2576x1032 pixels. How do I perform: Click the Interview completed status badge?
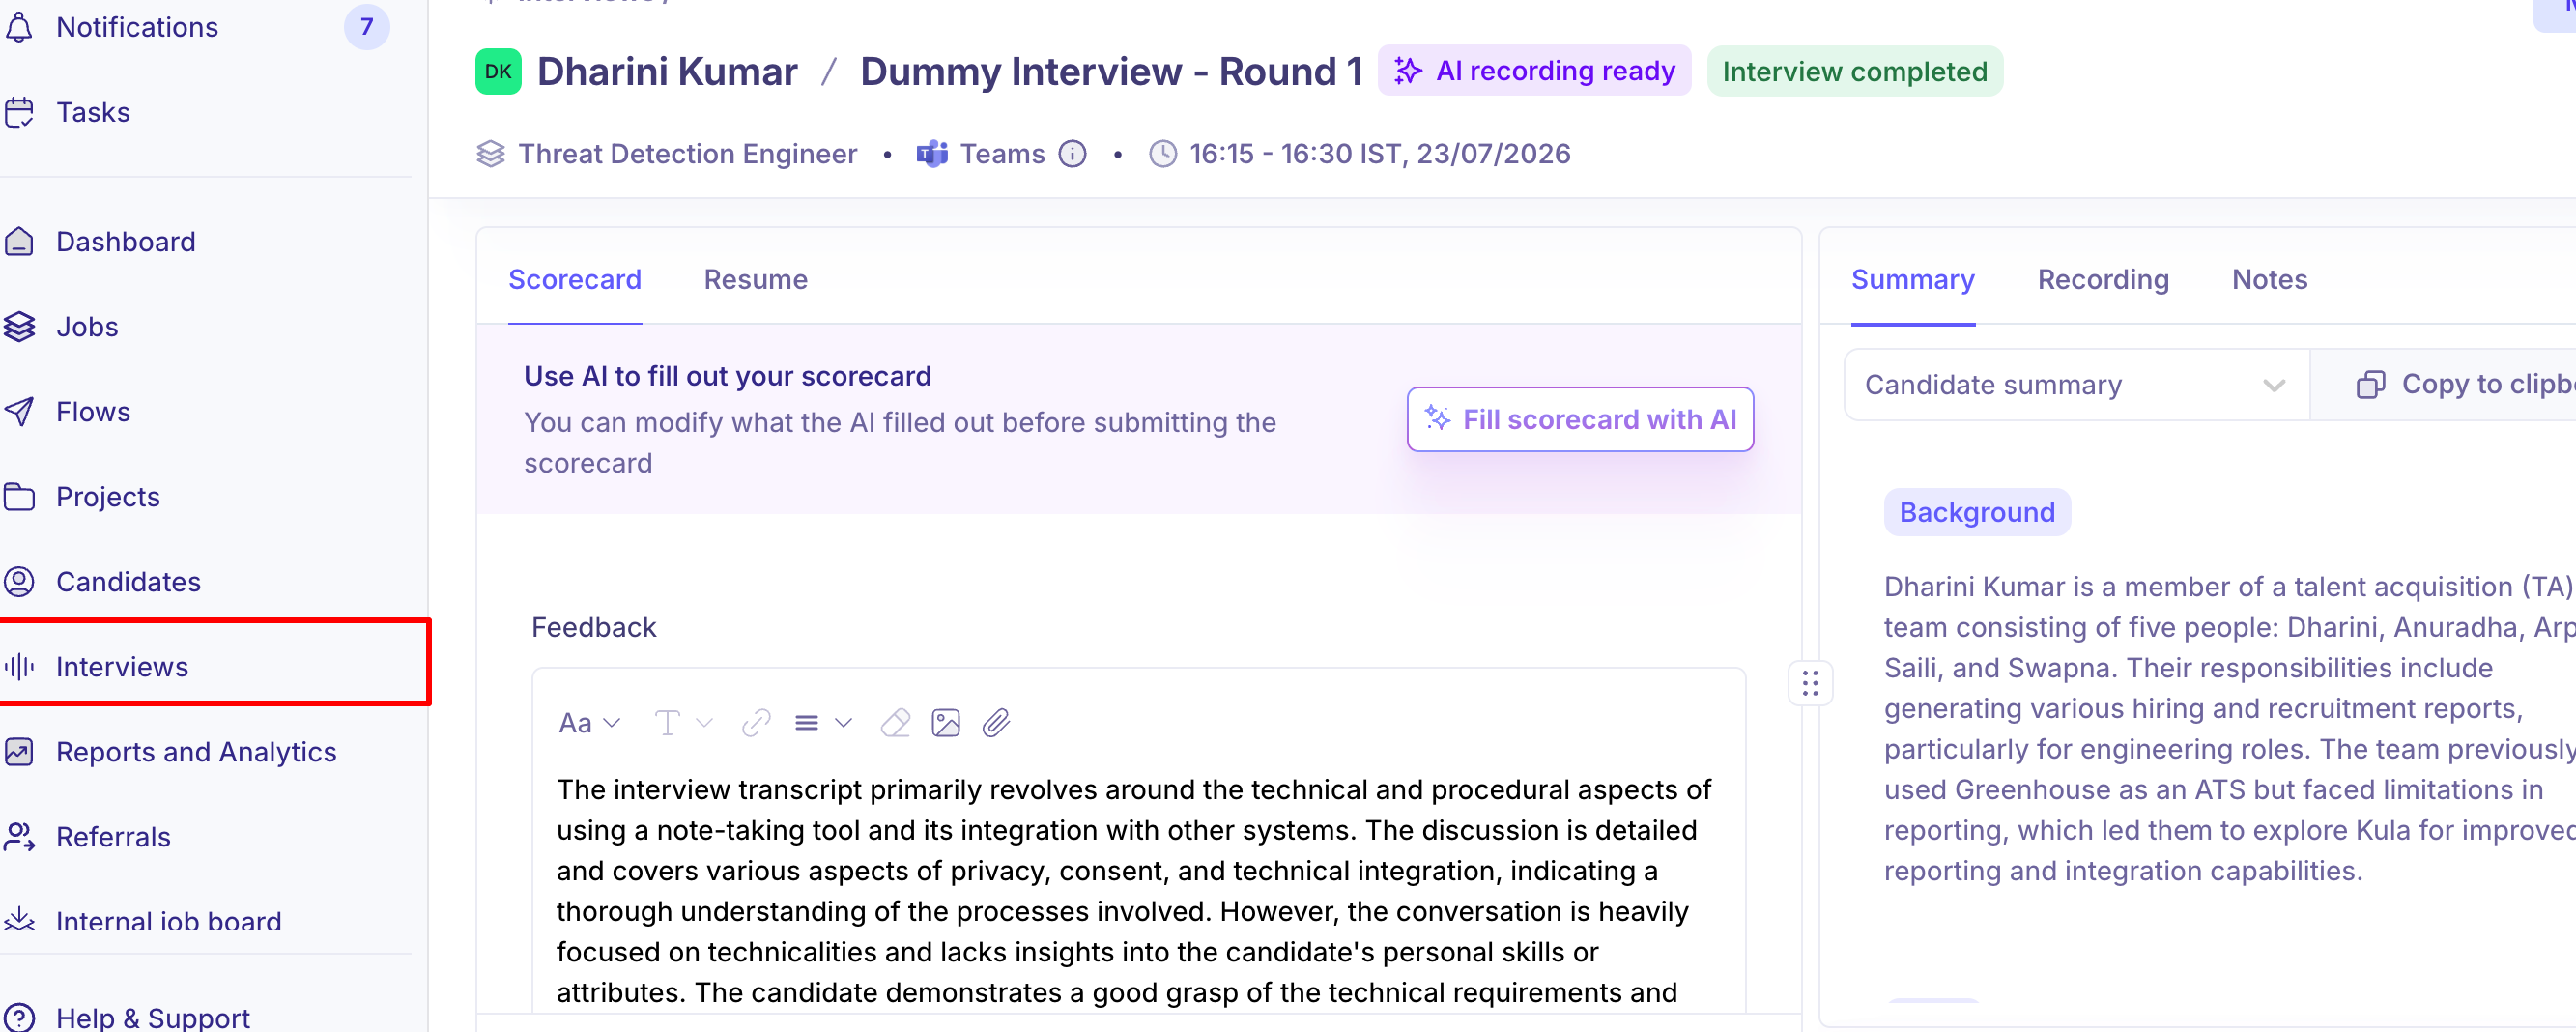coord(1854,72)
